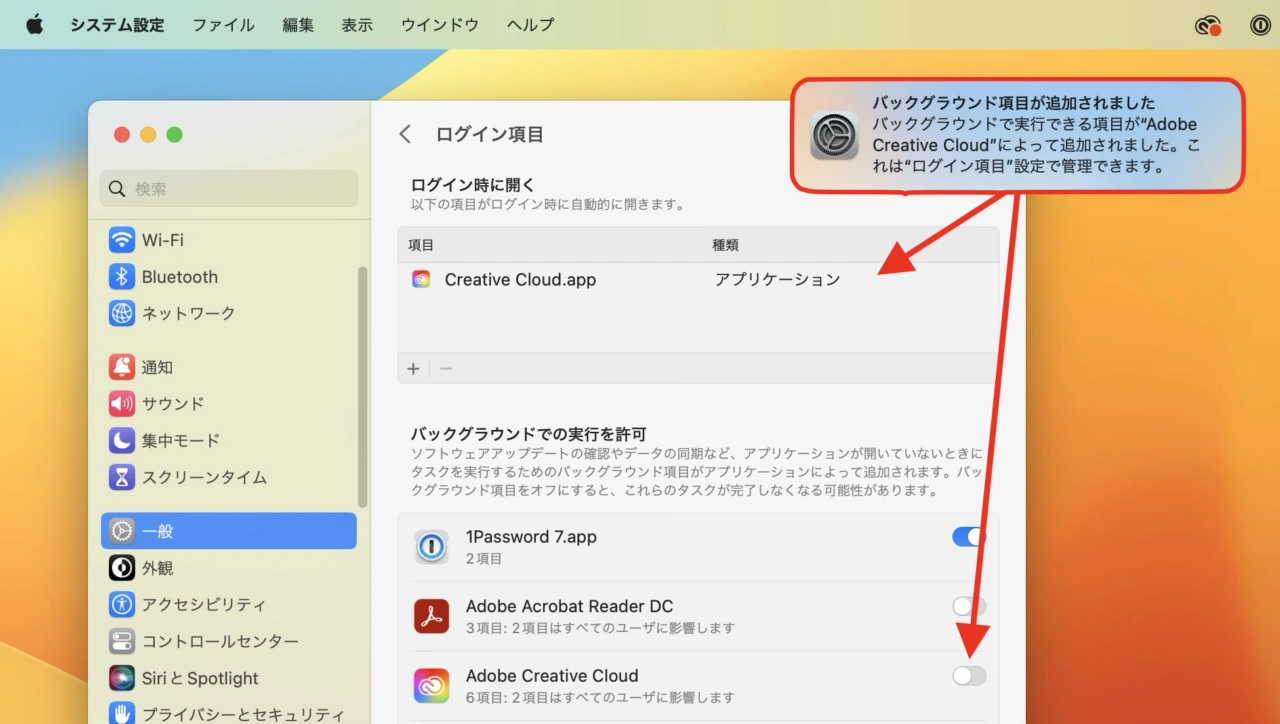Image resolution: width=1280 pixels, height=724 pixels.
Task: Open スクリーンタイム hourglass icon
Action: pyautogui.click(x=122, y=477)
